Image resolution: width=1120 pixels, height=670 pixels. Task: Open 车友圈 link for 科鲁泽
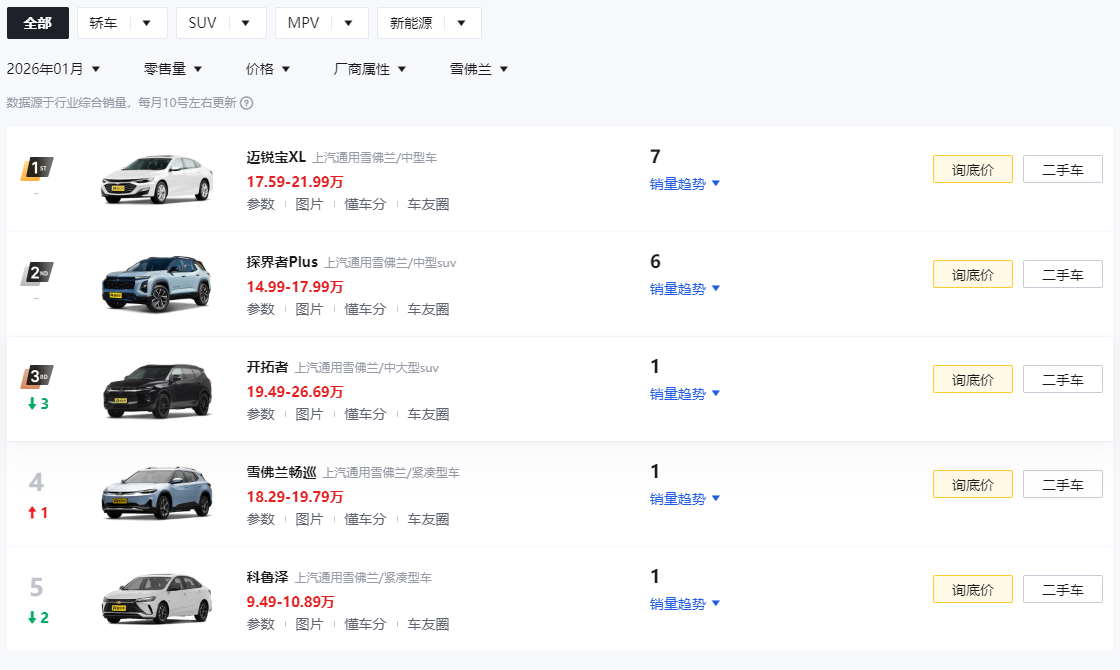point(428,624)
